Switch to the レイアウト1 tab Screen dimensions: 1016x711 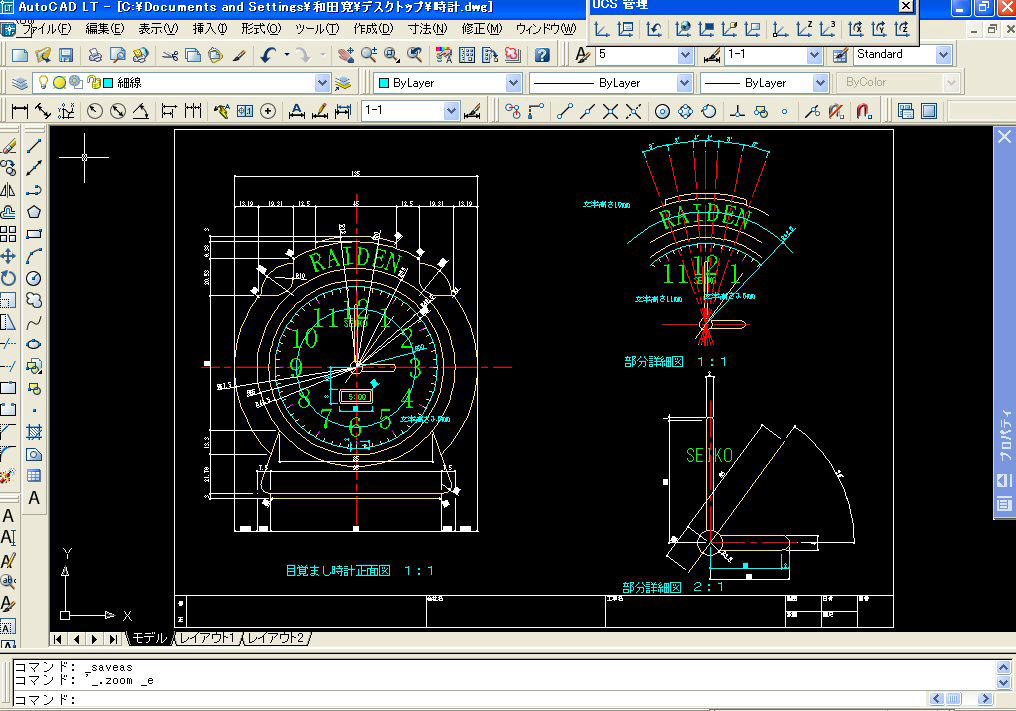point(207,638)
